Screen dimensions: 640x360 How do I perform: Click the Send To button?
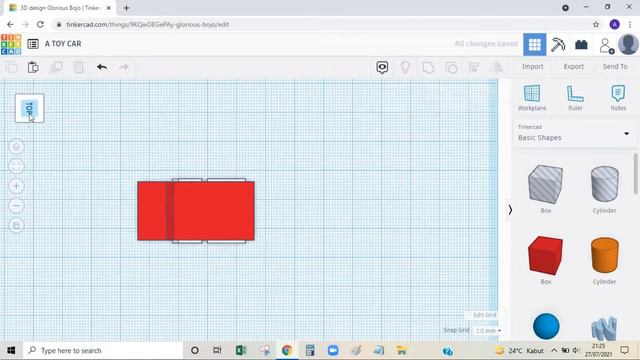coord(615,67)
